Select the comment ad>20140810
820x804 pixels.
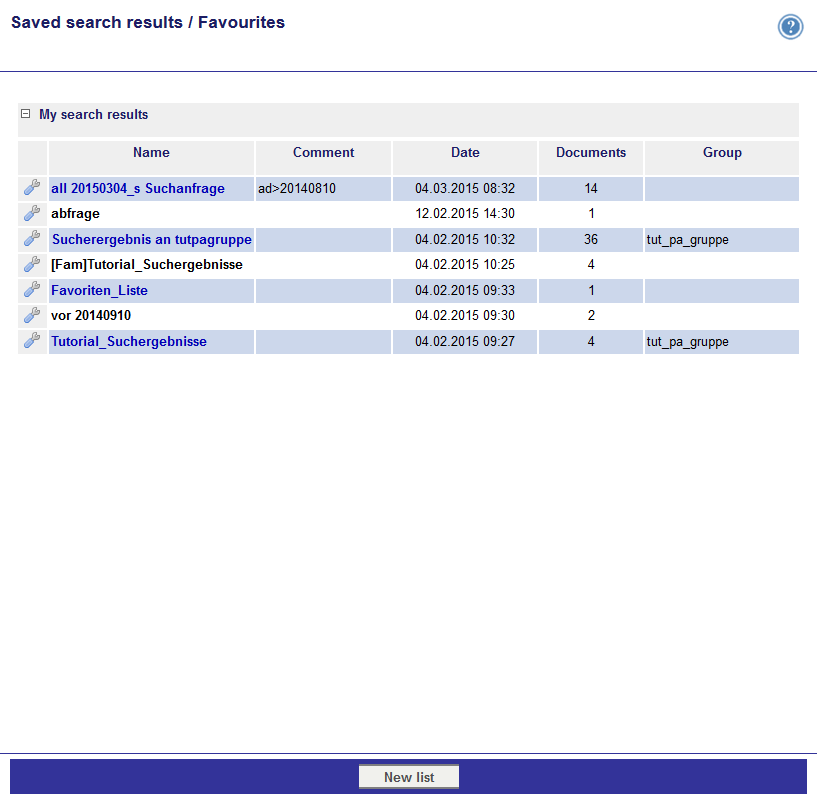[x=297, y=188]
